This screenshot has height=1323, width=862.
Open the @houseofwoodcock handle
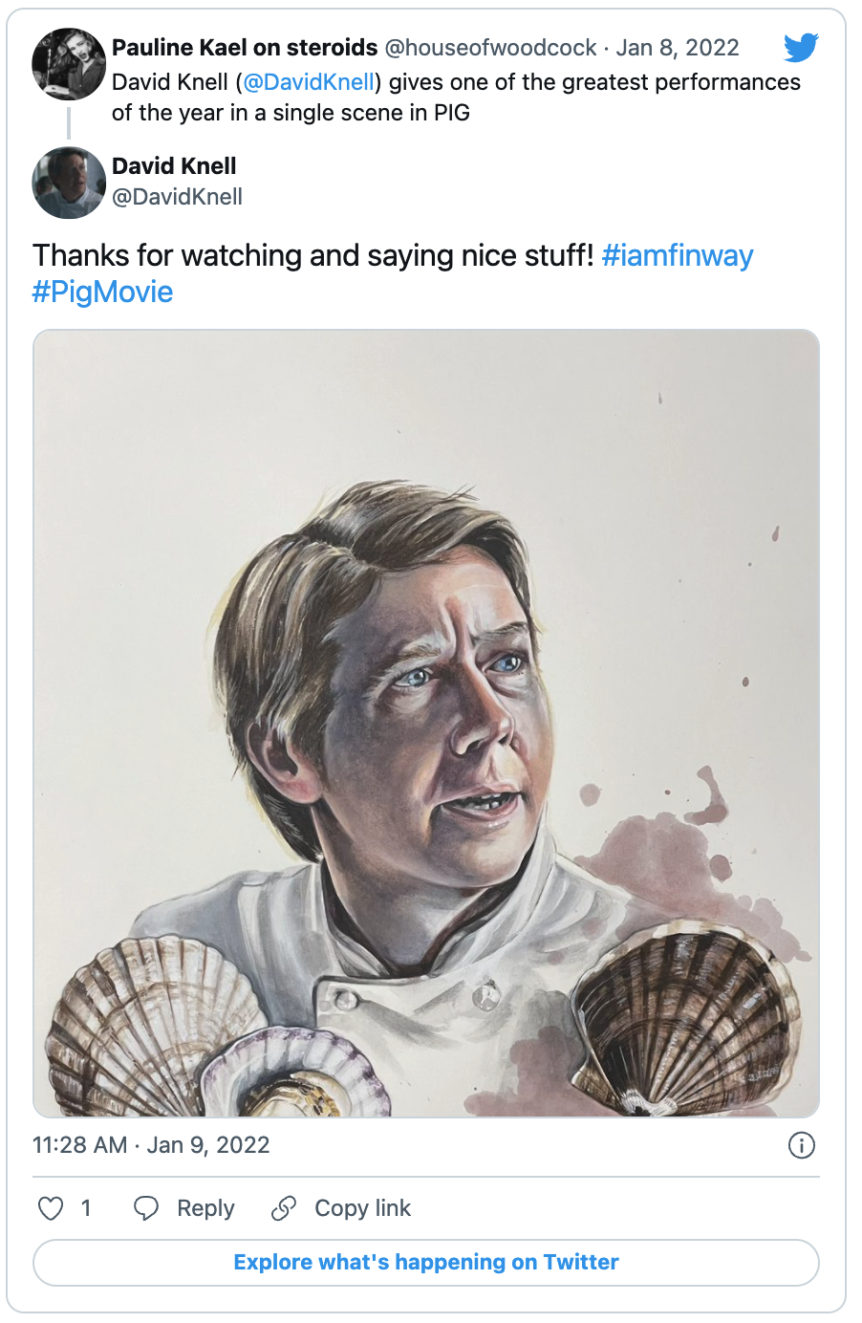click(x=491, y=48)
